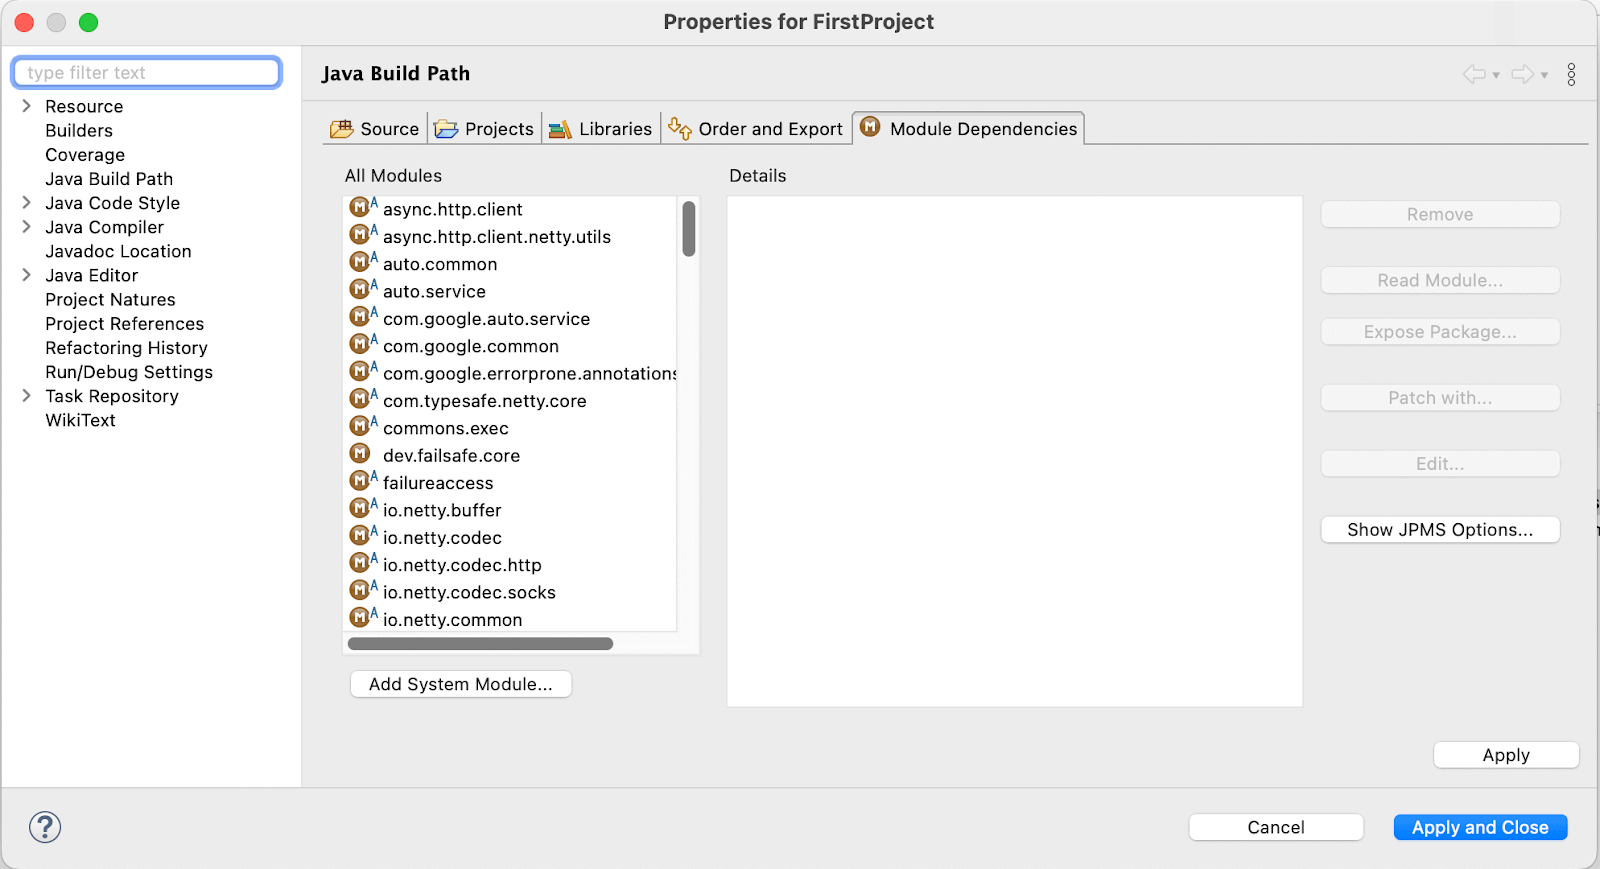1600x869 pixels.
Task: Expand the Resource tree node
Action: tap(27, 106)
